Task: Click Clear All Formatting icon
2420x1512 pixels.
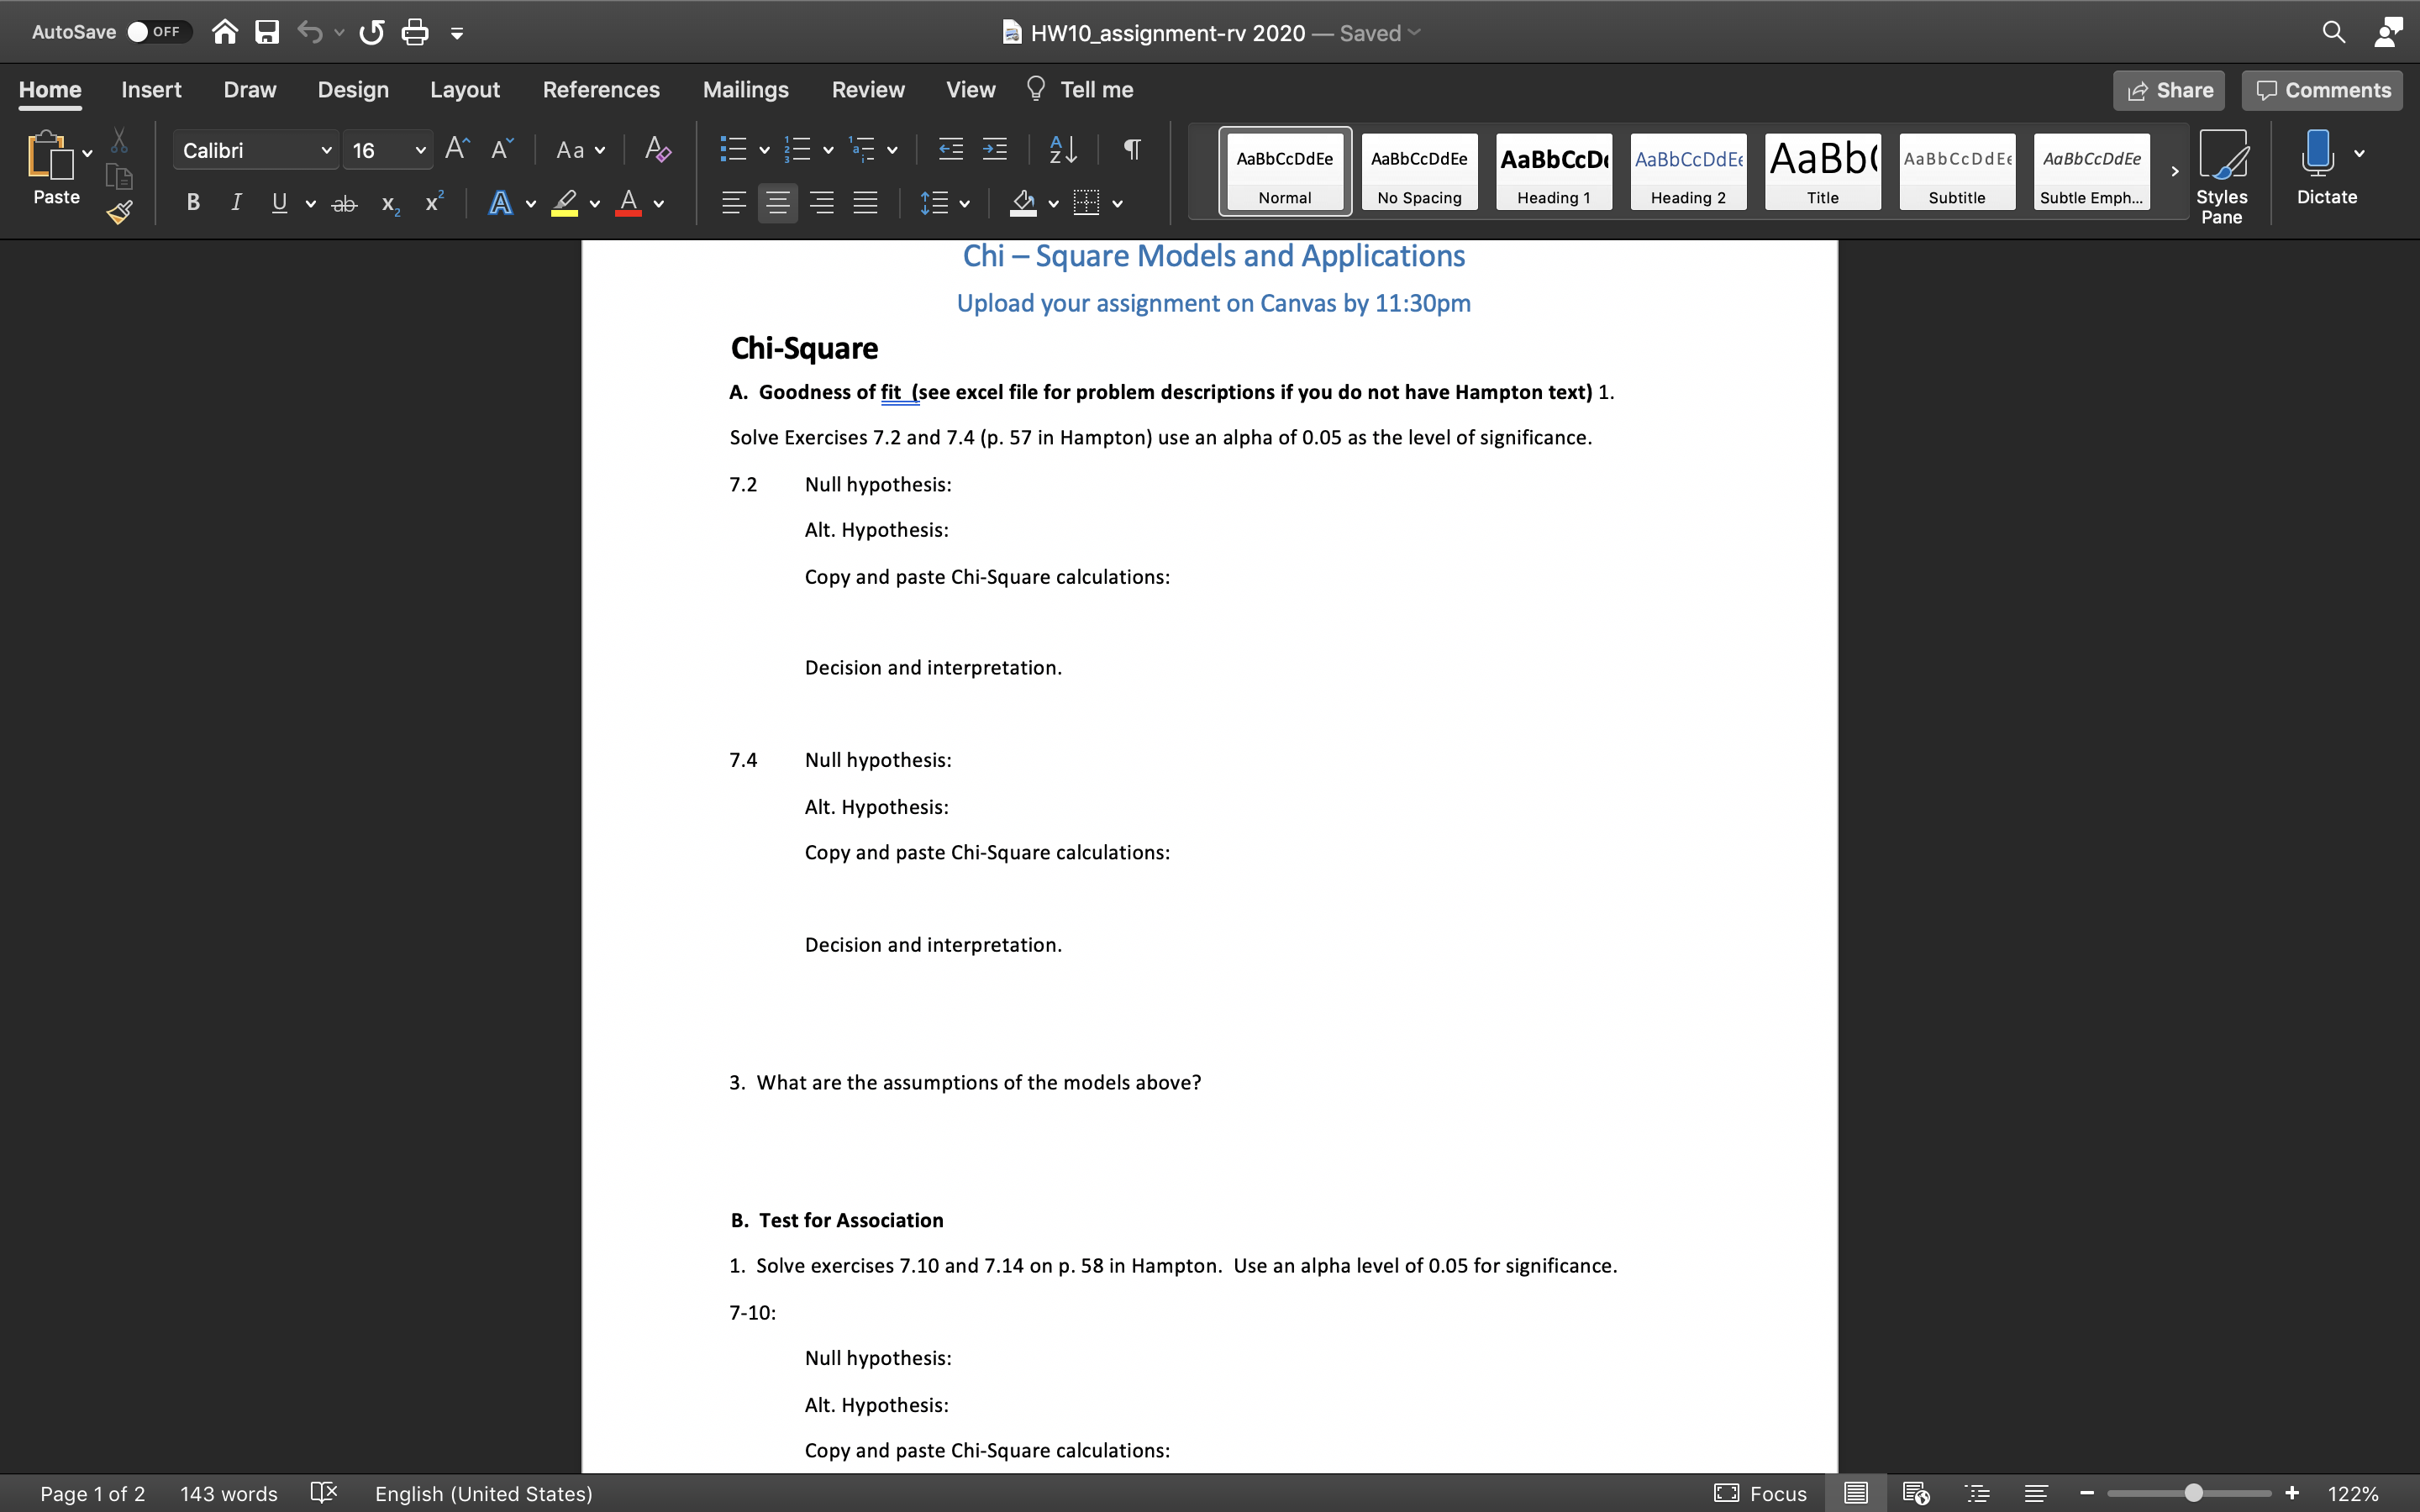Action: click(658, 149)
